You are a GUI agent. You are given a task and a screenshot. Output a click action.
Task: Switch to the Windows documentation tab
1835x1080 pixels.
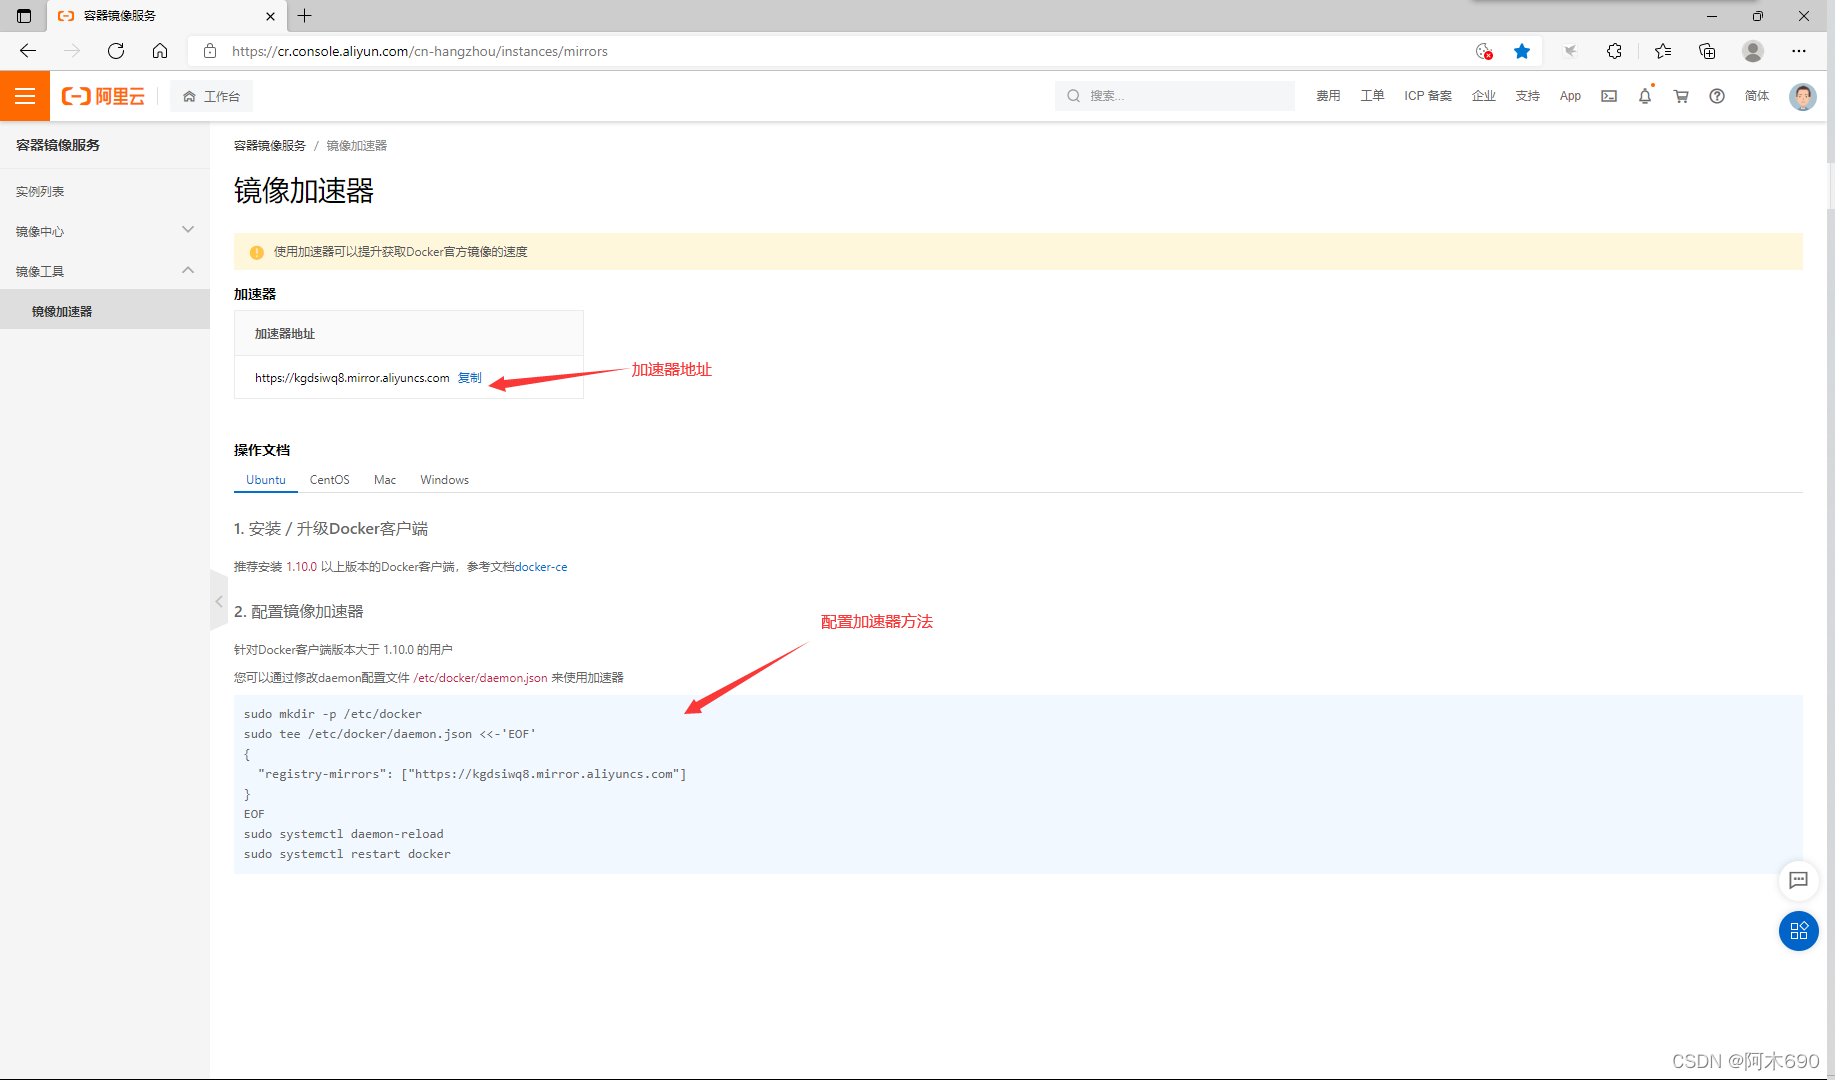pos(444,480)
